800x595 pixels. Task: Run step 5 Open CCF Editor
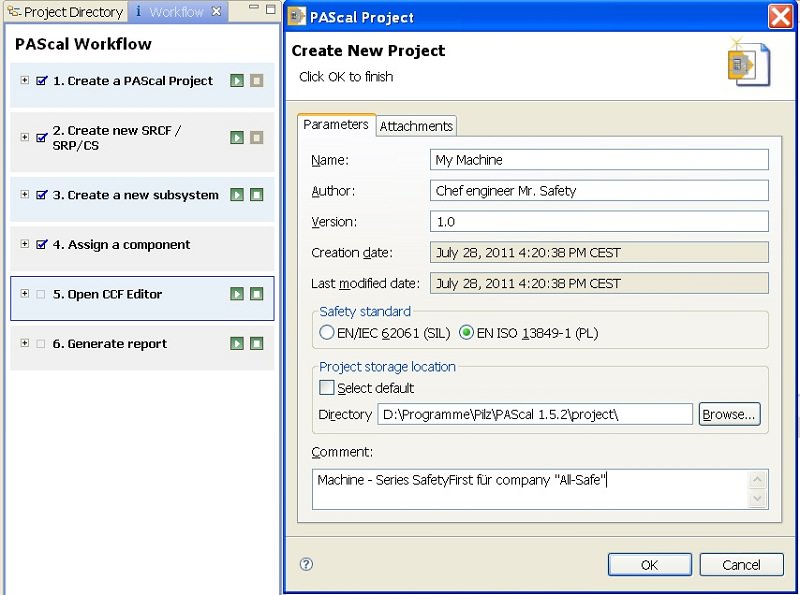237,293
